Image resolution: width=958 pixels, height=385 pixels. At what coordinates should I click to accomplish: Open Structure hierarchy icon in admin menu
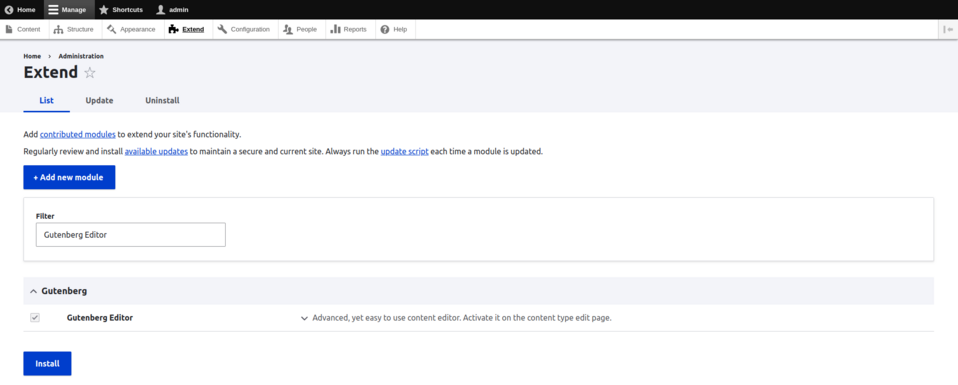[x=59, y=29]
